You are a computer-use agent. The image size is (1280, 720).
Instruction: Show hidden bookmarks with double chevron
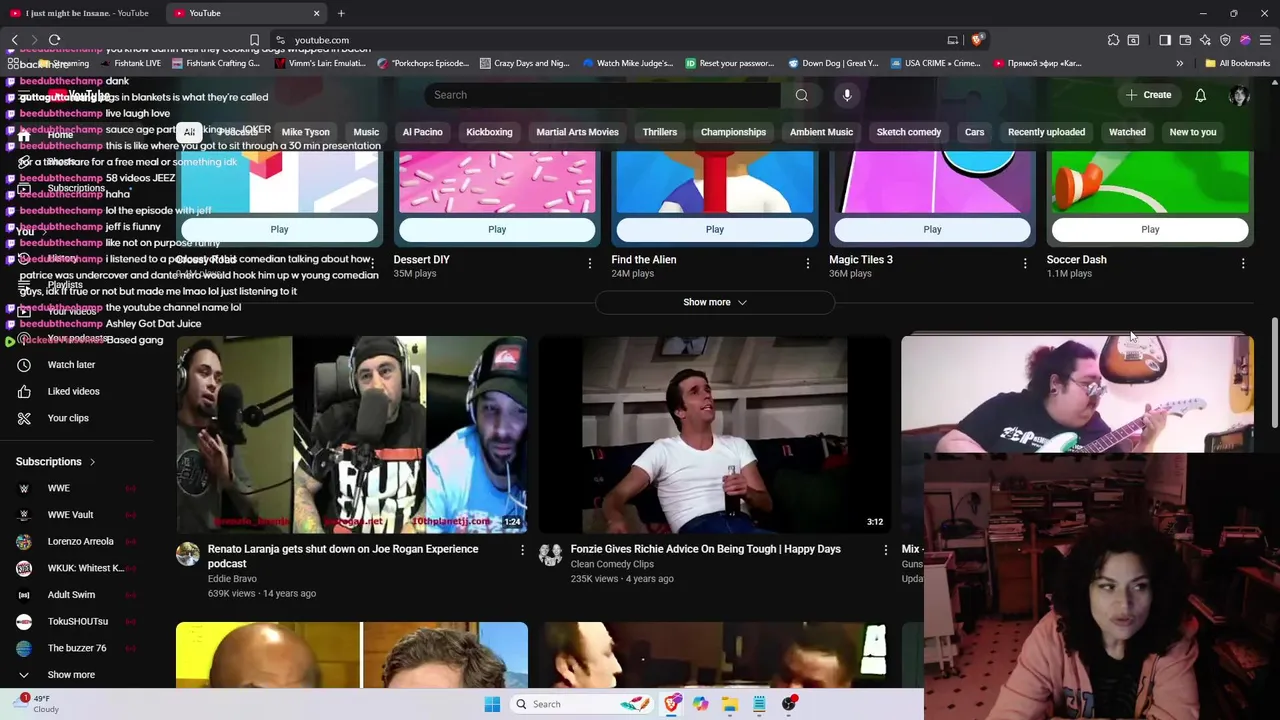(x=1179, y=63)
